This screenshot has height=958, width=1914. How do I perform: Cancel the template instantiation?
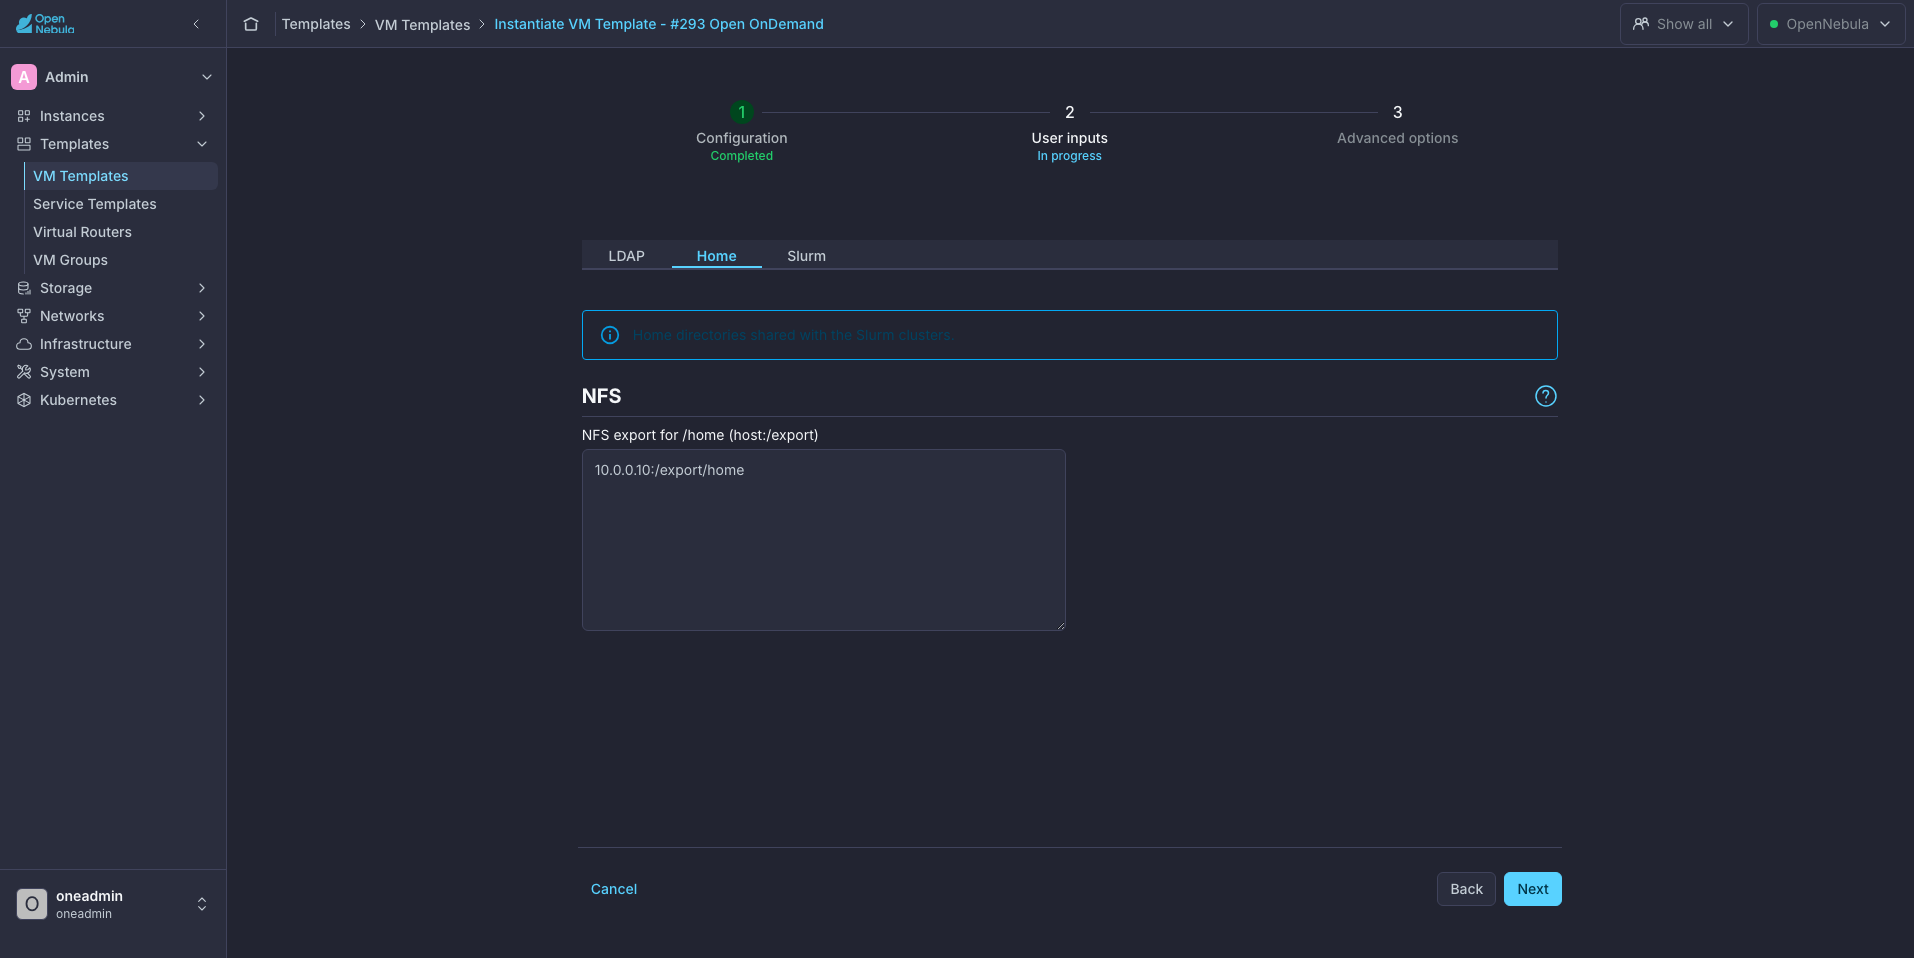tap(614, 889)
